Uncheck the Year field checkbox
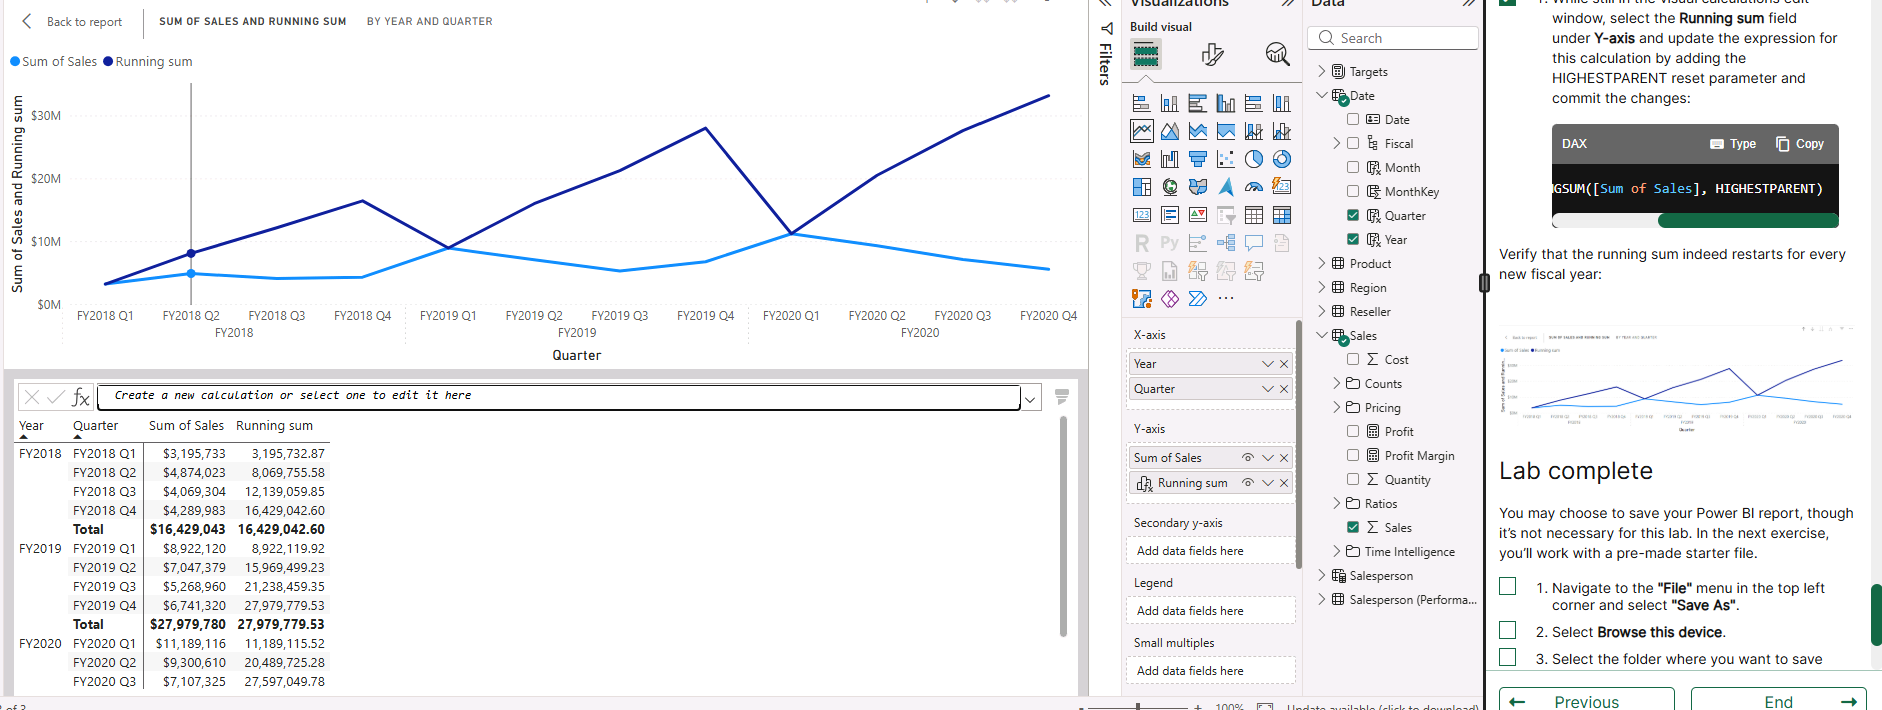The width and height of the screenshot is (1882, 710). tap(1353, 239)
